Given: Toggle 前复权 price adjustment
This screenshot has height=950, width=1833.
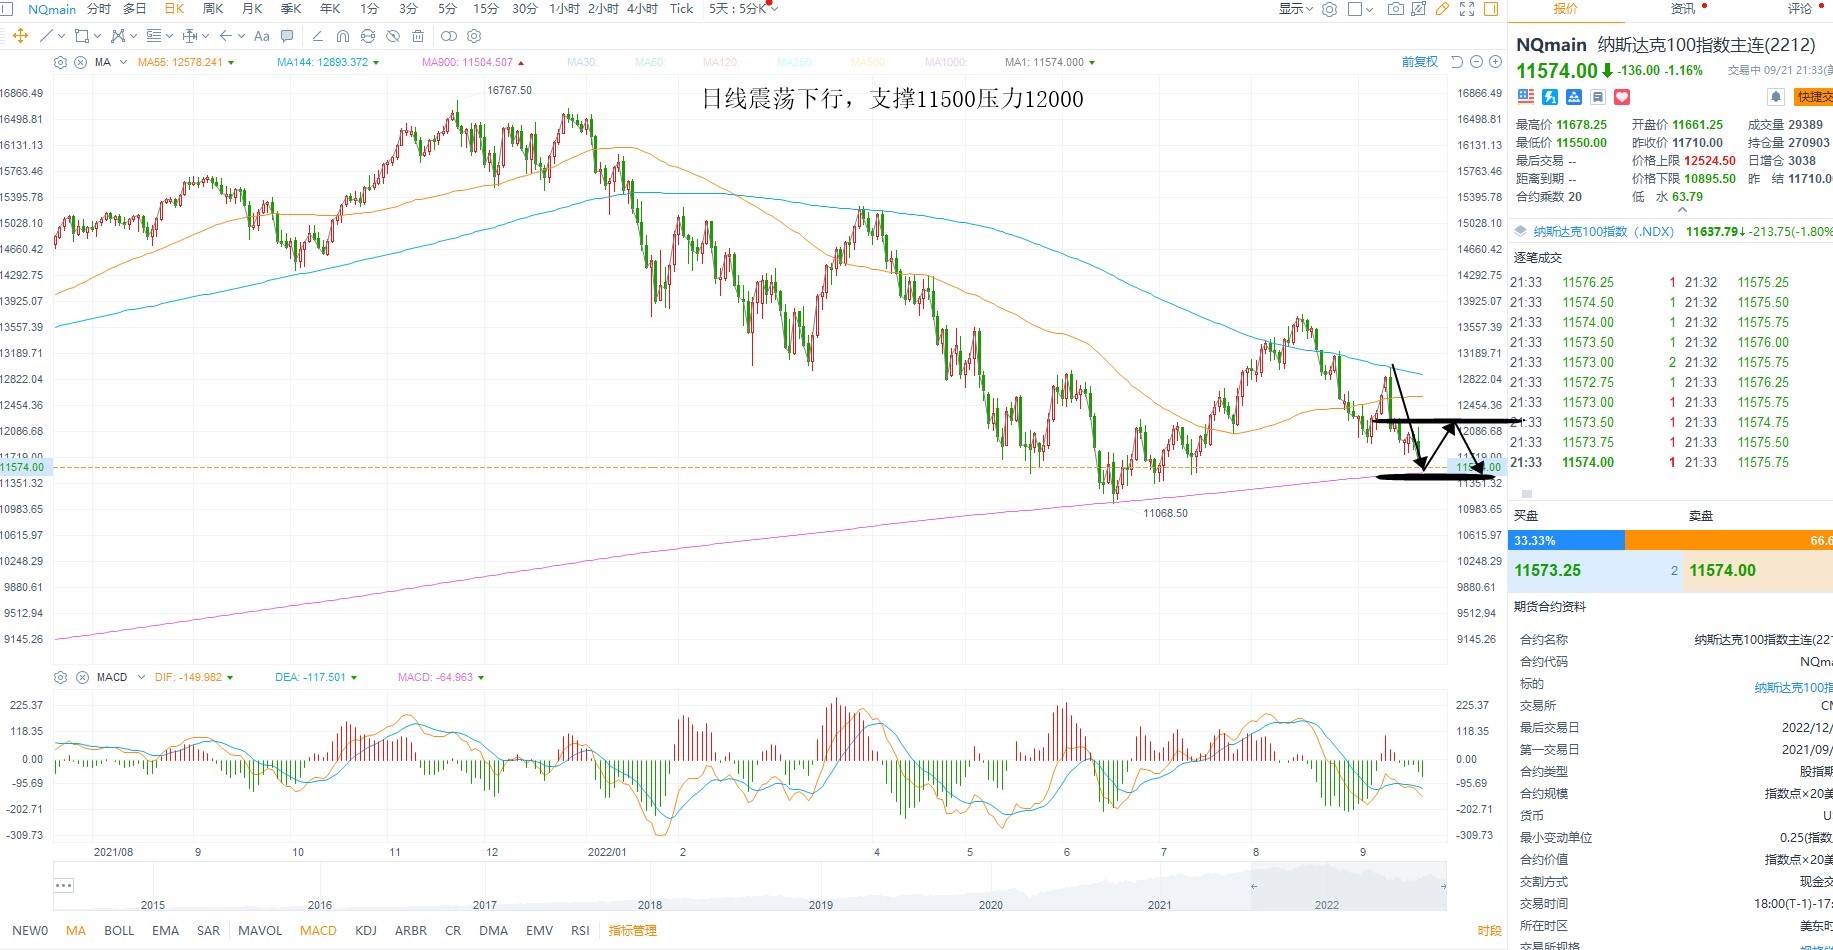Looking at the screenshot, I should (x=1420, y=62).
